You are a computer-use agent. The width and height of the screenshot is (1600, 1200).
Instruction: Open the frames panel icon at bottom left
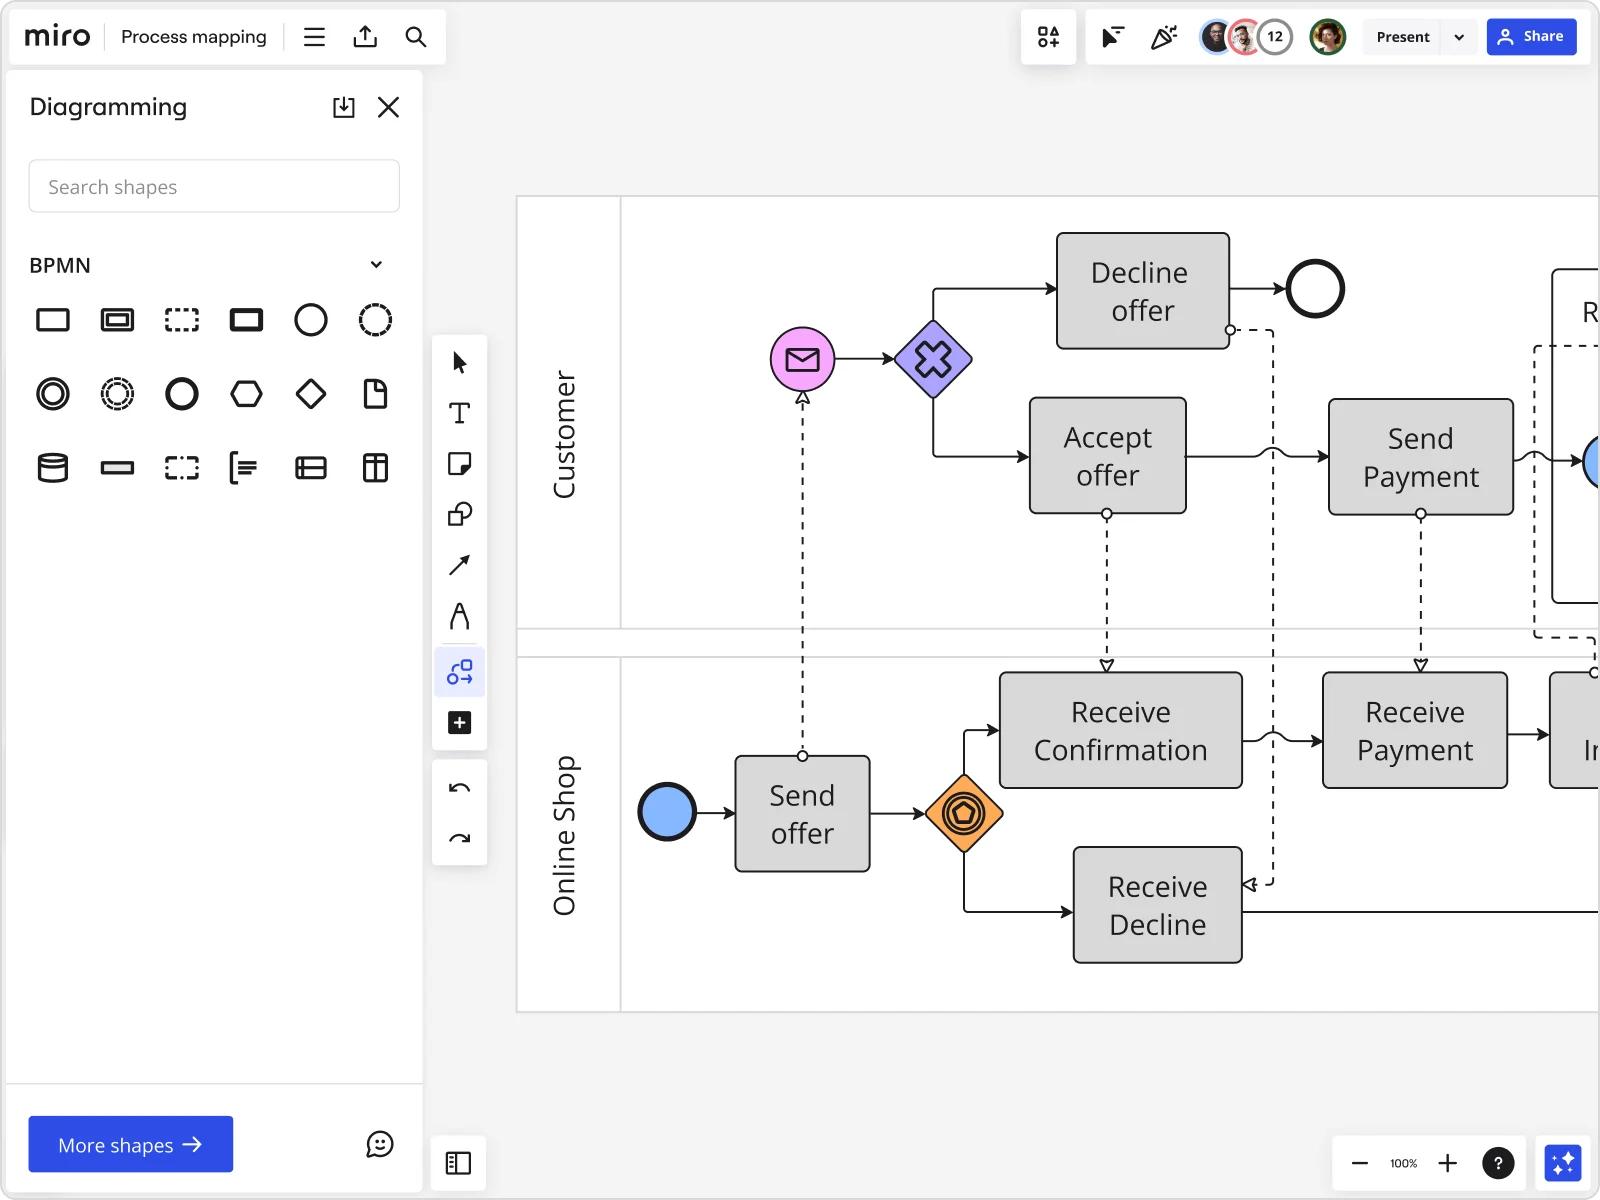click(459, 1163)
